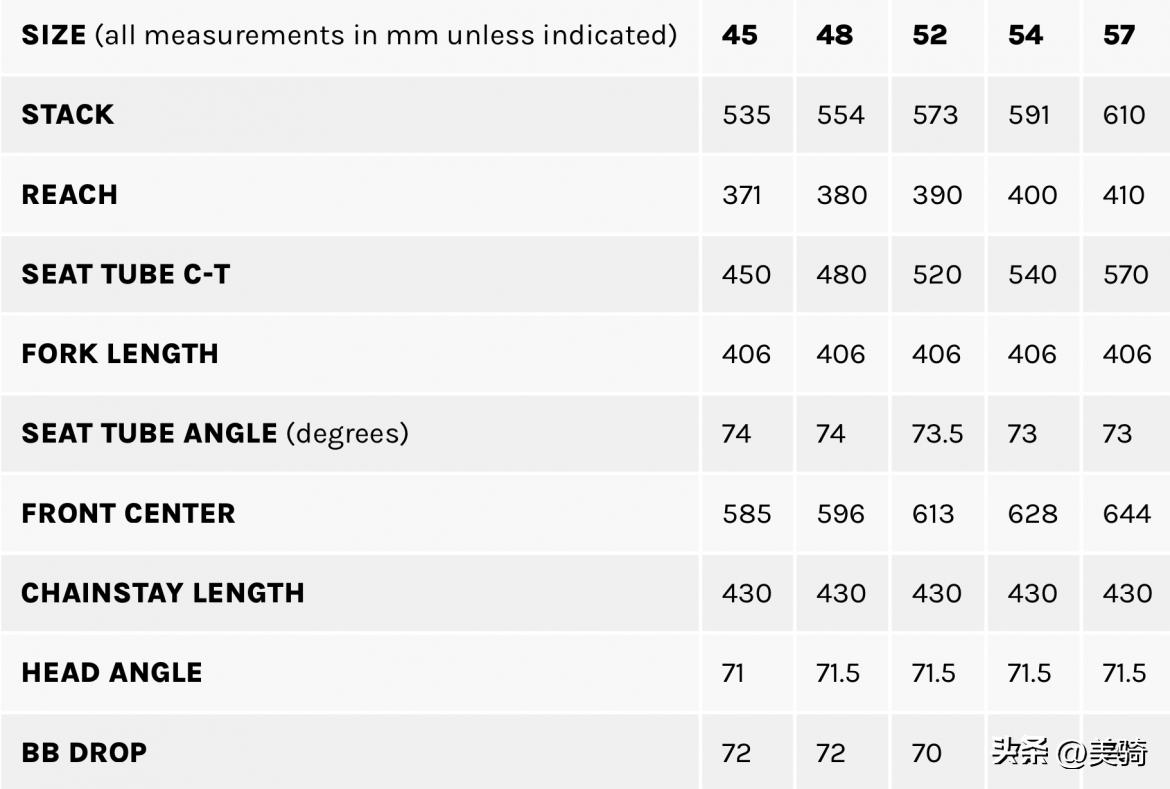Select the reach value 410
This screenshot has width=1170, height=789.
click(x=1124, y=194)
